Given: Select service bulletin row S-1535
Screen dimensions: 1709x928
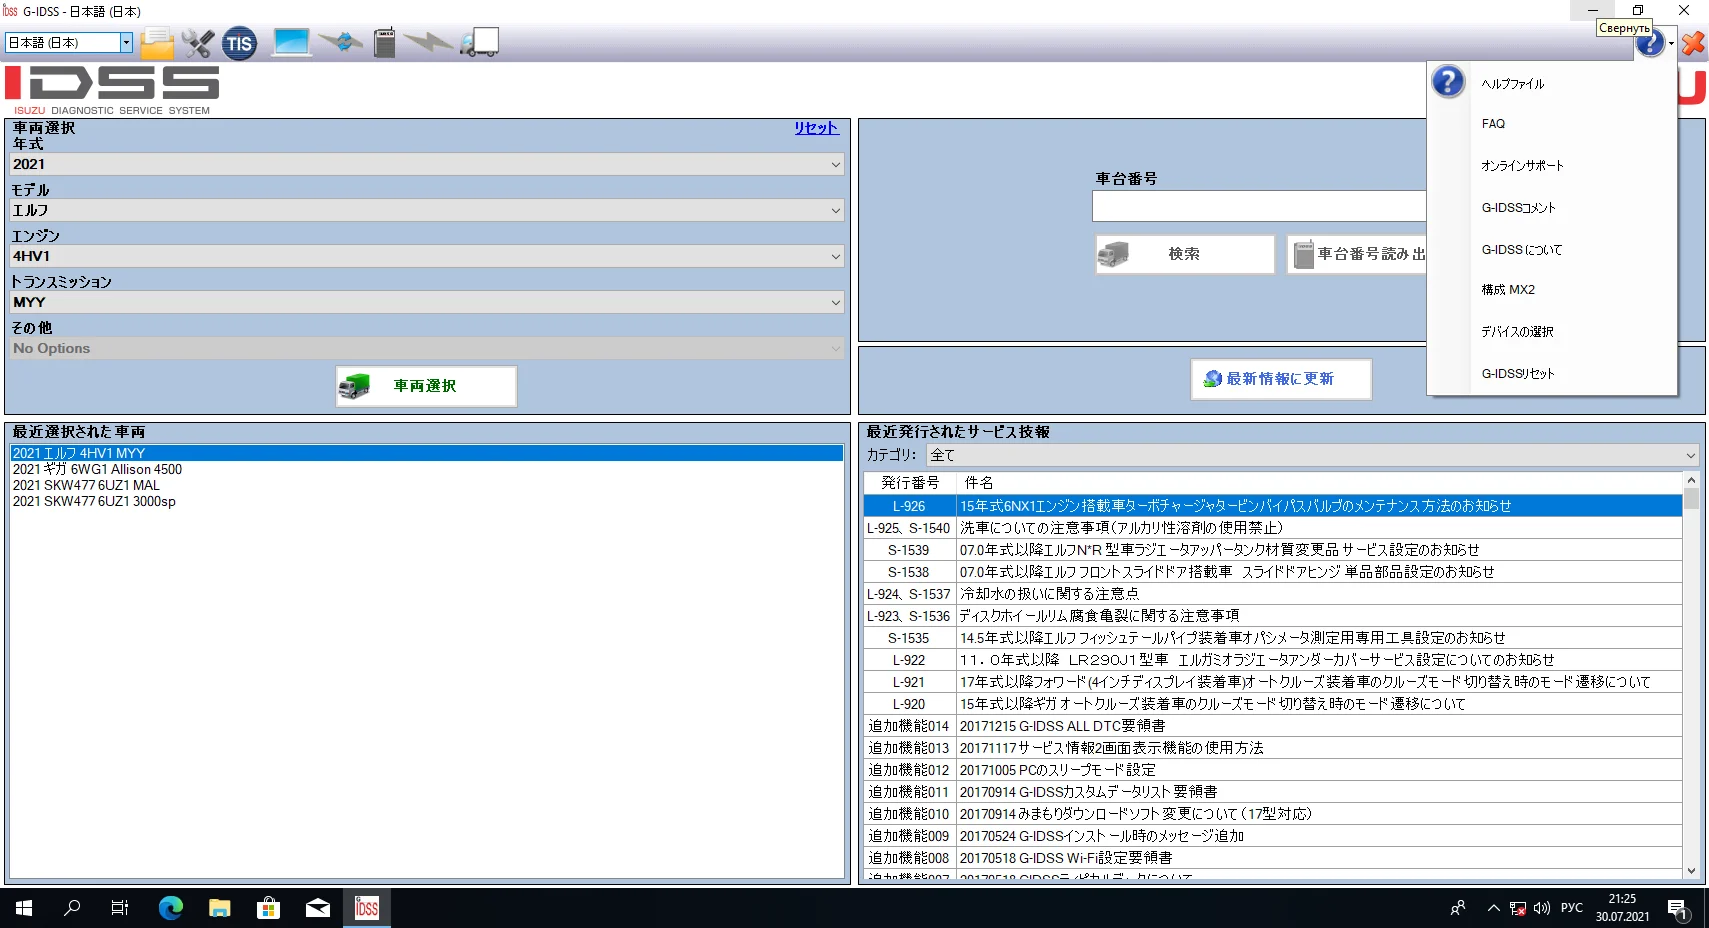Looking at the screenshot, I should pos(1273,638).
